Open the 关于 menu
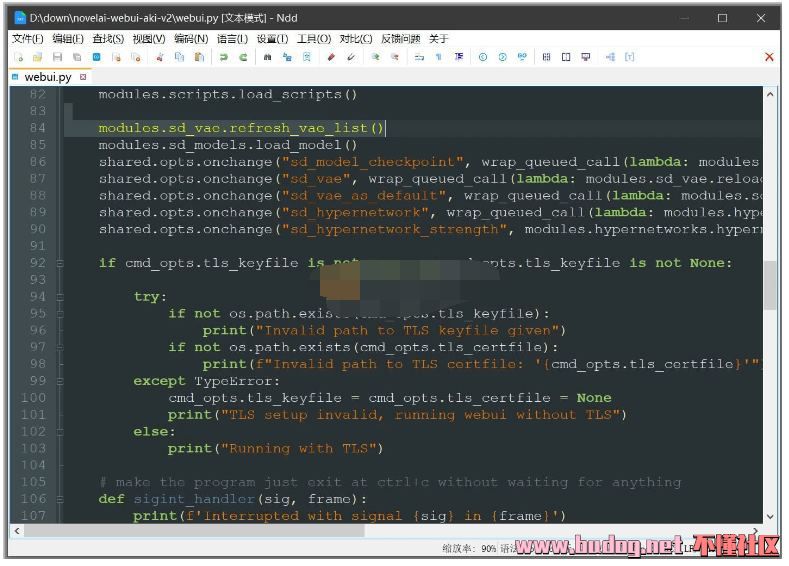789x566 pixels. (x=439, y=39)
